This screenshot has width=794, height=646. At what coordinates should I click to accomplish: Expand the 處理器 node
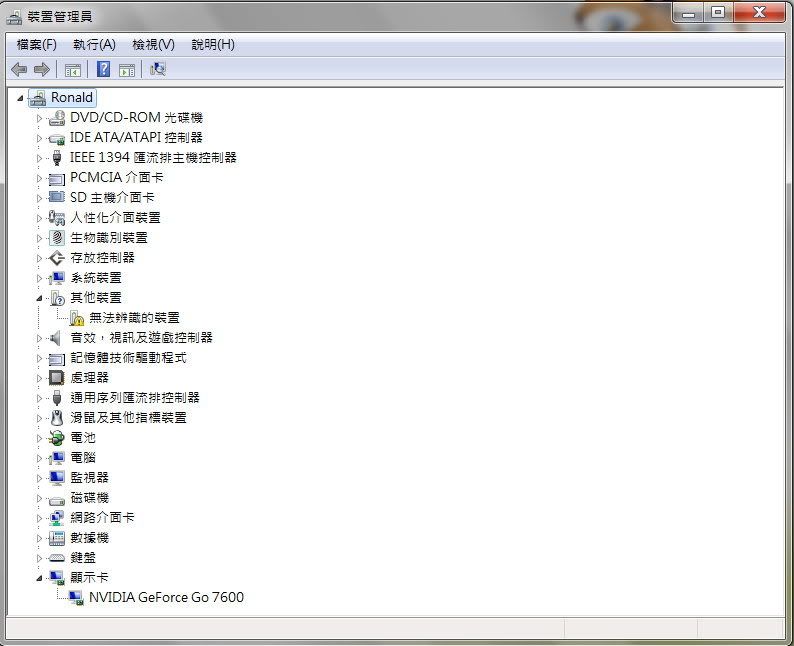(39, 378)
